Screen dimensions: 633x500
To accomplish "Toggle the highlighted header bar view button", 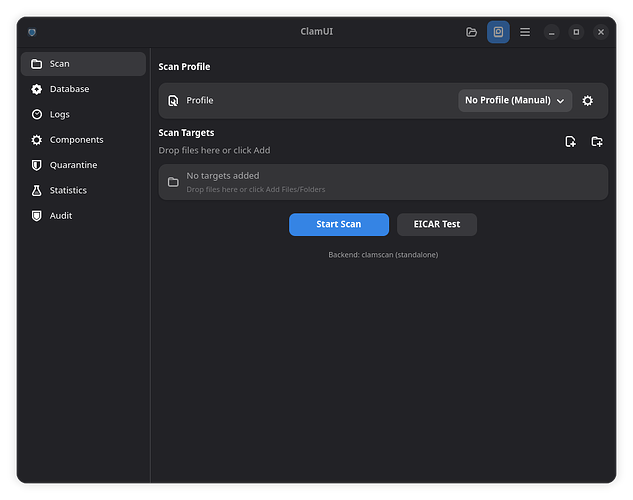I will coord(498,32).
